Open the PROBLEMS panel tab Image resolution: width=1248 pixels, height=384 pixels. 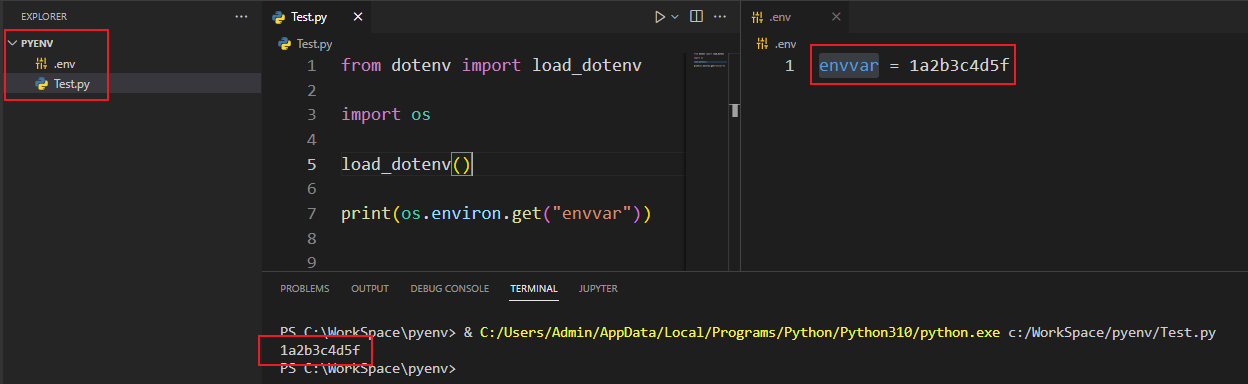[x=304, y=289]
